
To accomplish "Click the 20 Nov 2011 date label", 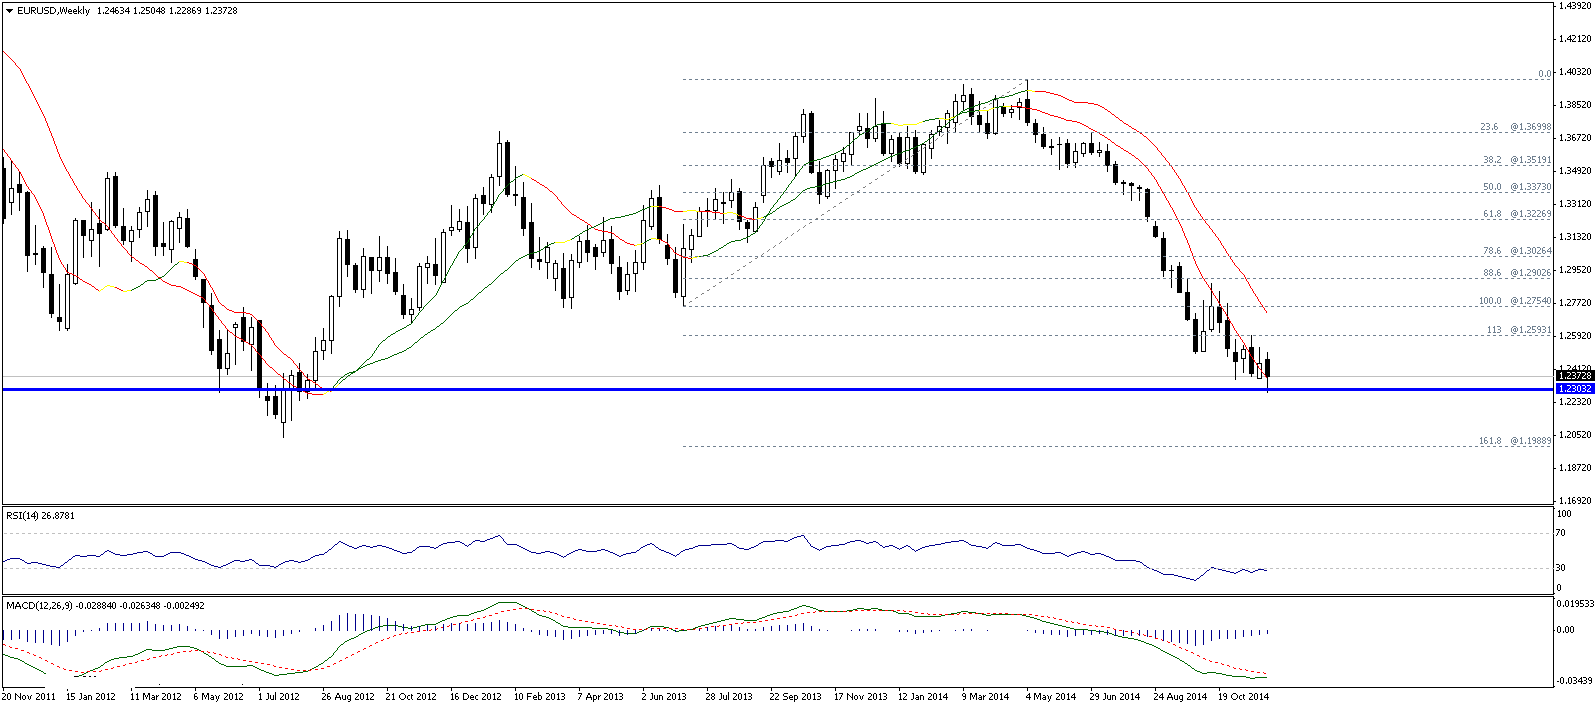I will pos(29,696).
